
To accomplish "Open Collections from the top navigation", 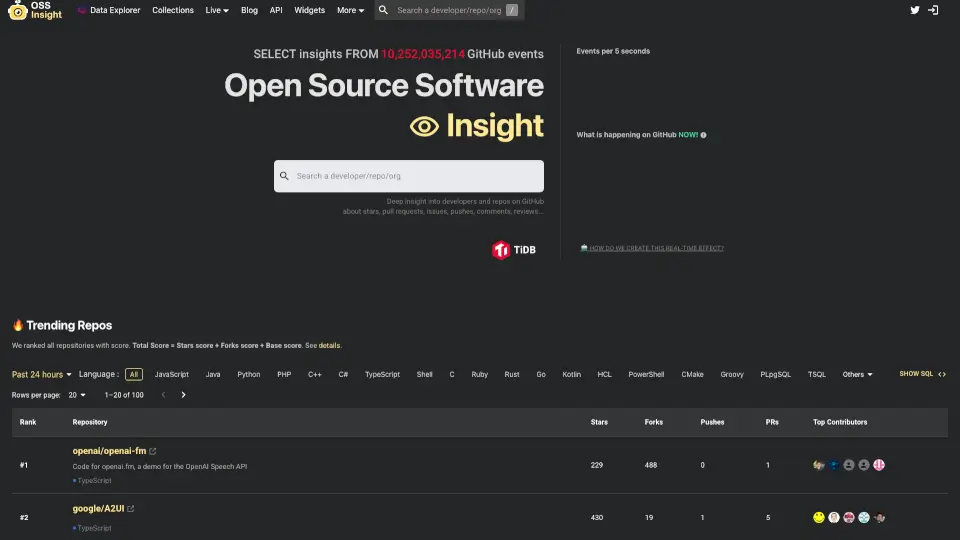I will point(173,10).
